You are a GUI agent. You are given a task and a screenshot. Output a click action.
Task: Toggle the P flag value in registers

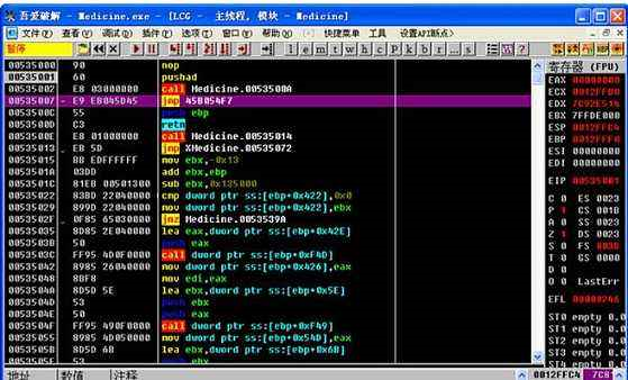564,210
